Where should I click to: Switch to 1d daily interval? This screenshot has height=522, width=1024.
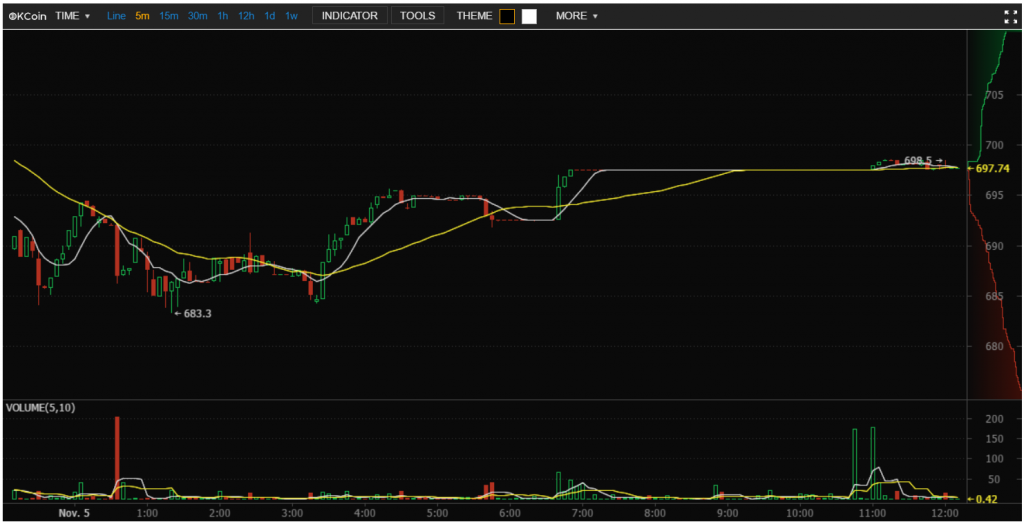click(270, 16)
